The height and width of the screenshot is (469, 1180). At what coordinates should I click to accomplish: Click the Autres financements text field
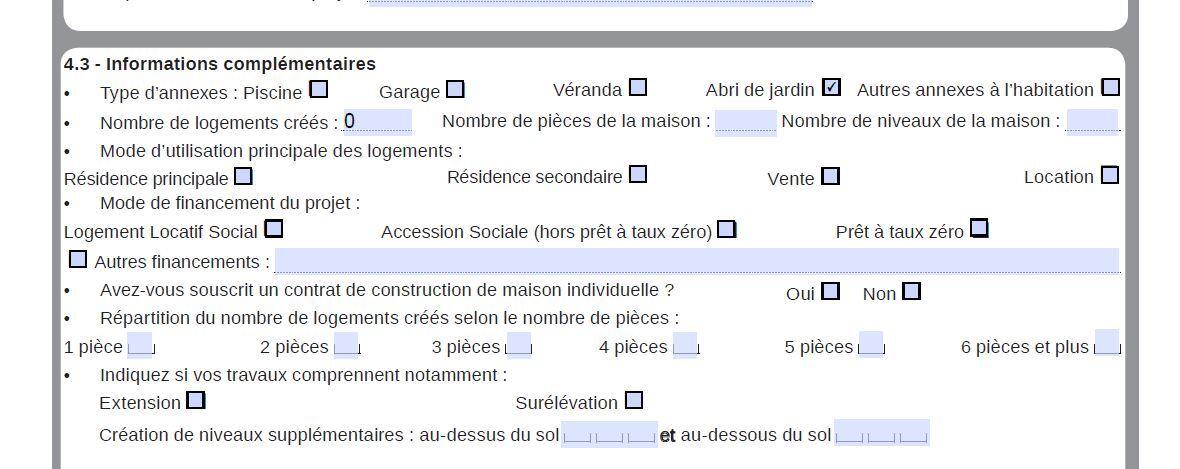tap(696, 261)
